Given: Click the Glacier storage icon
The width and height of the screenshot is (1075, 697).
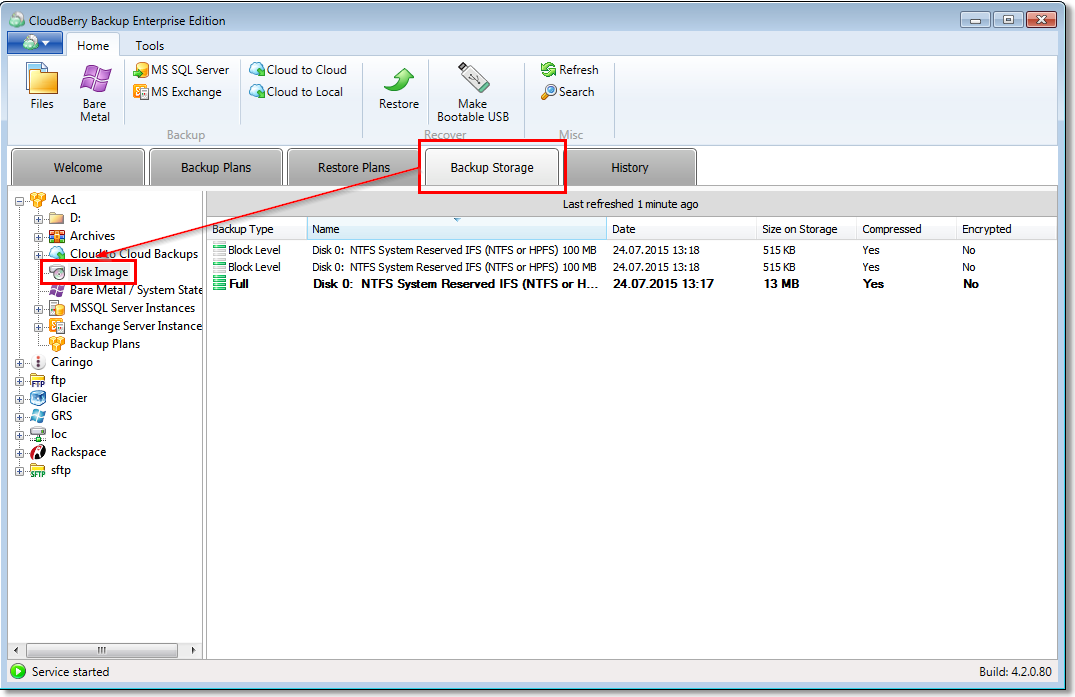Looking at the screenshot, I should [38, 398].
